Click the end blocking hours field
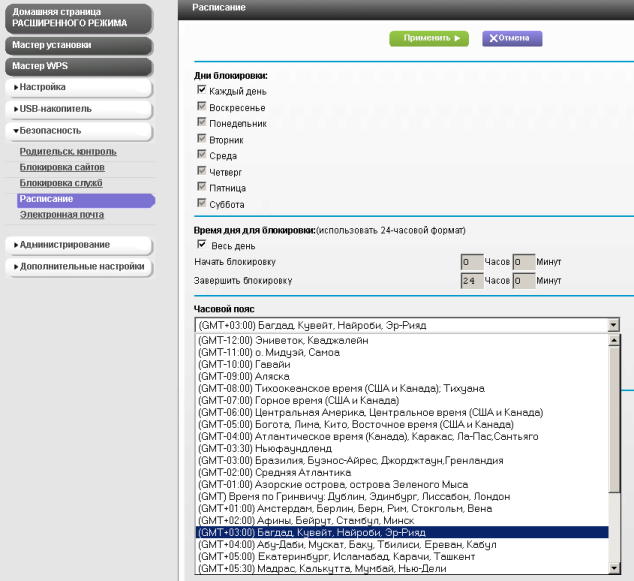The image size is (634, 581). [x=472, y=281]
